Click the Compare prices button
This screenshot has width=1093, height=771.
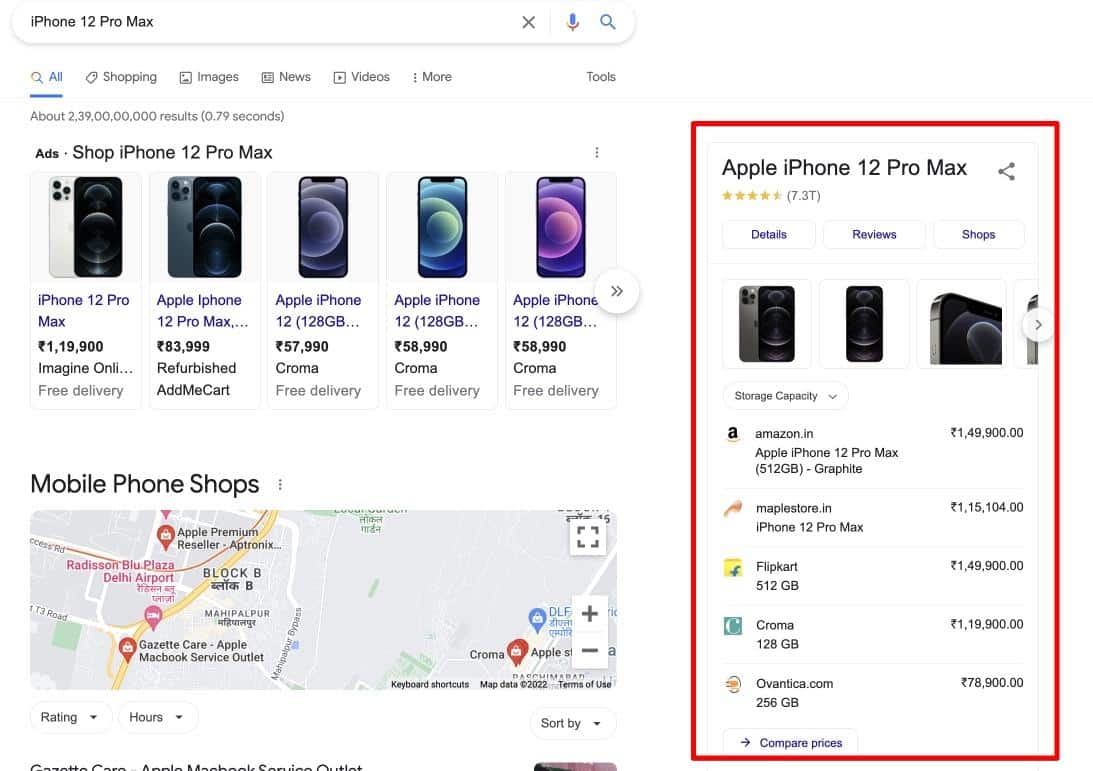pyautogui.click(x=790, y=743)
